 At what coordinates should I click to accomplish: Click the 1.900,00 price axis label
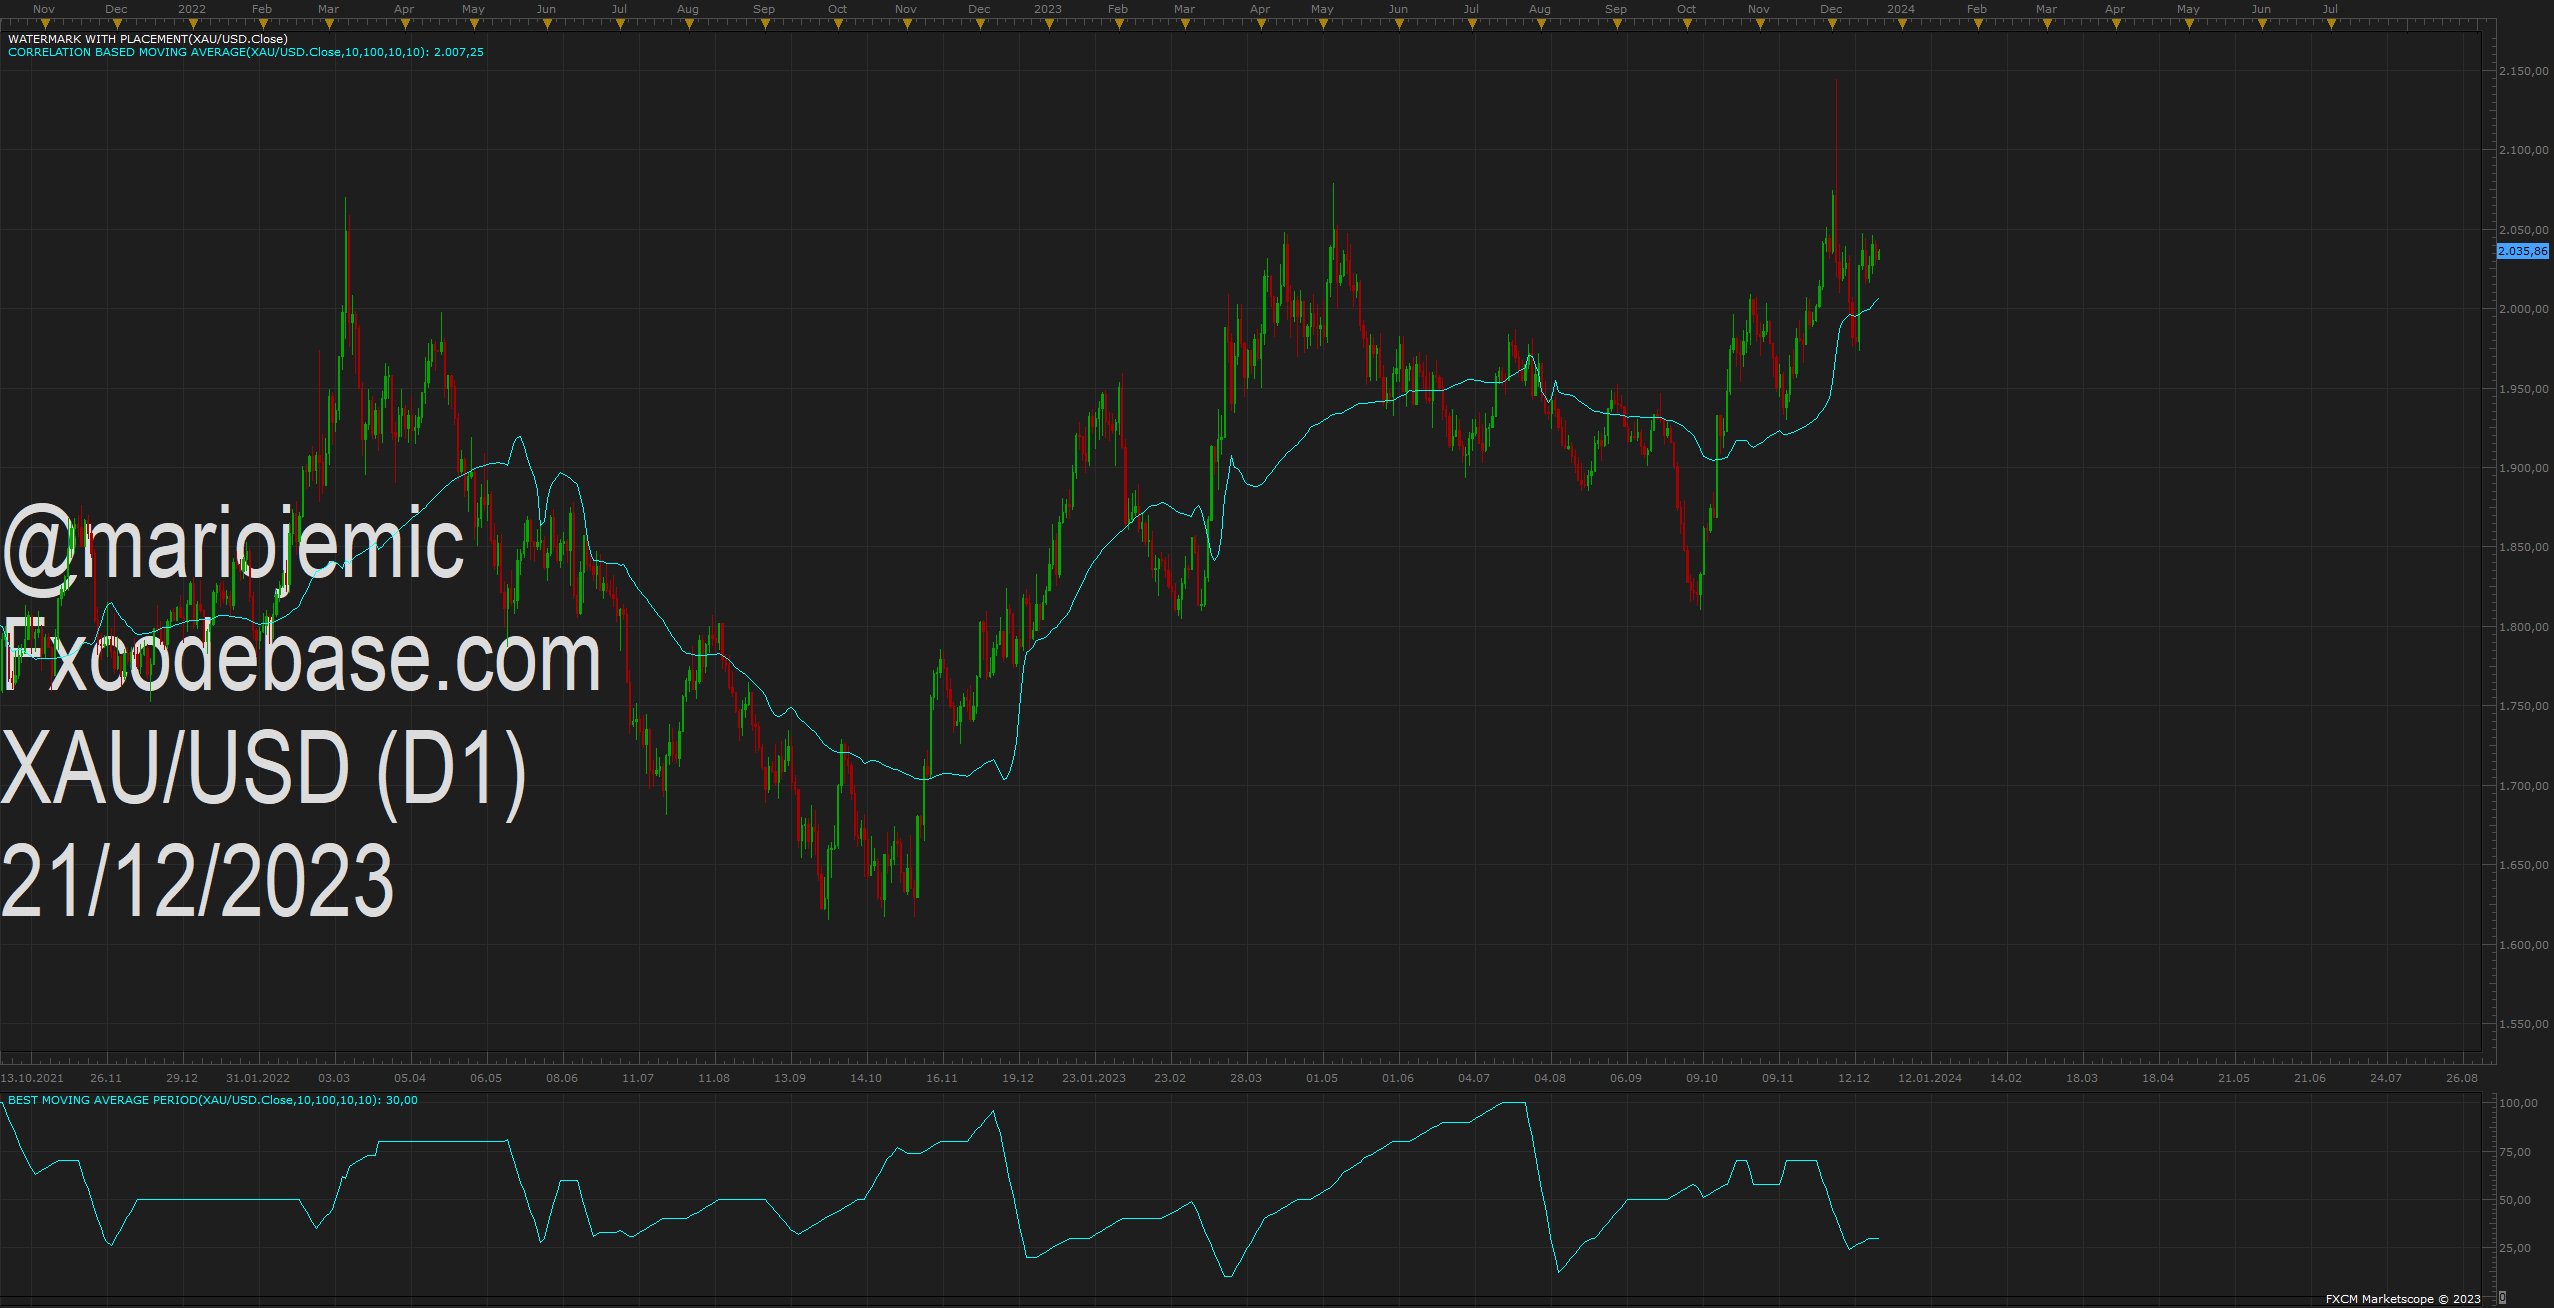point(2524,468)
